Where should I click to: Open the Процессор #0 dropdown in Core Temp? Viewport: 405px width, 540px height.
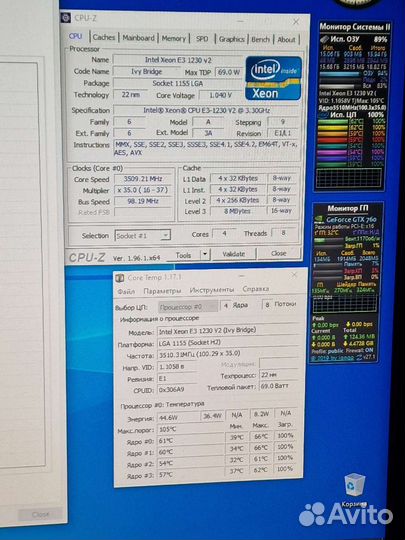(188, 306)
